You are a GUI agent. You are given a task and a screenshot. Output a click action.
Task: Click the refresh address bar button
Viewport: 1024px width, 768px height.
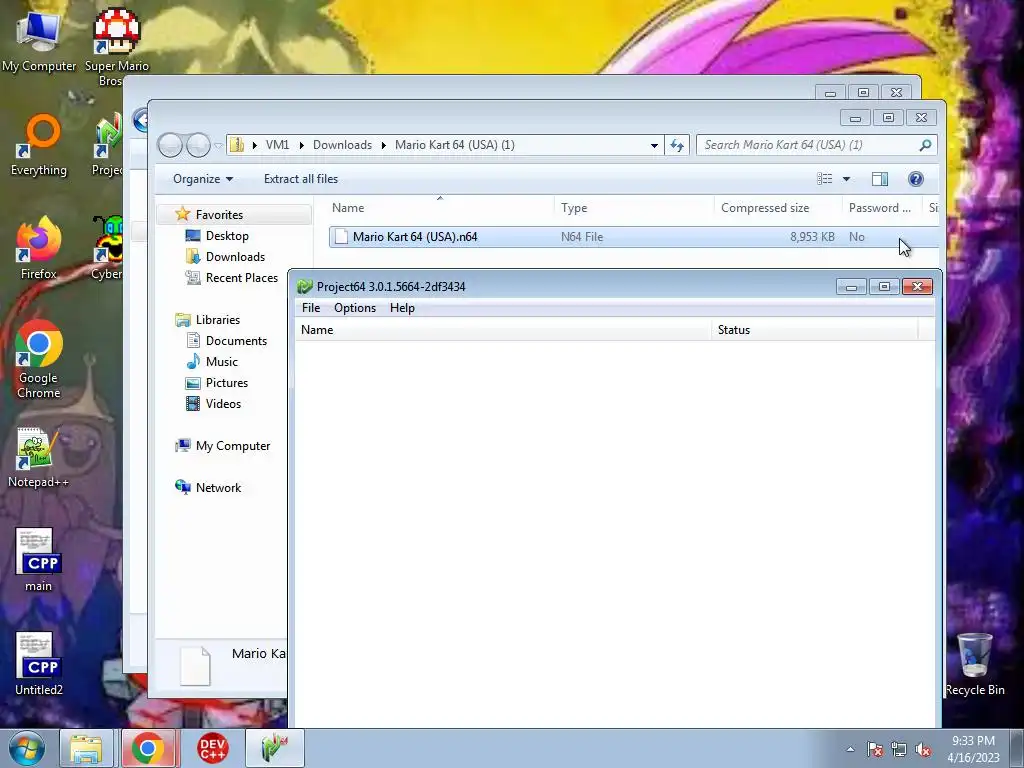coord(677,145)
